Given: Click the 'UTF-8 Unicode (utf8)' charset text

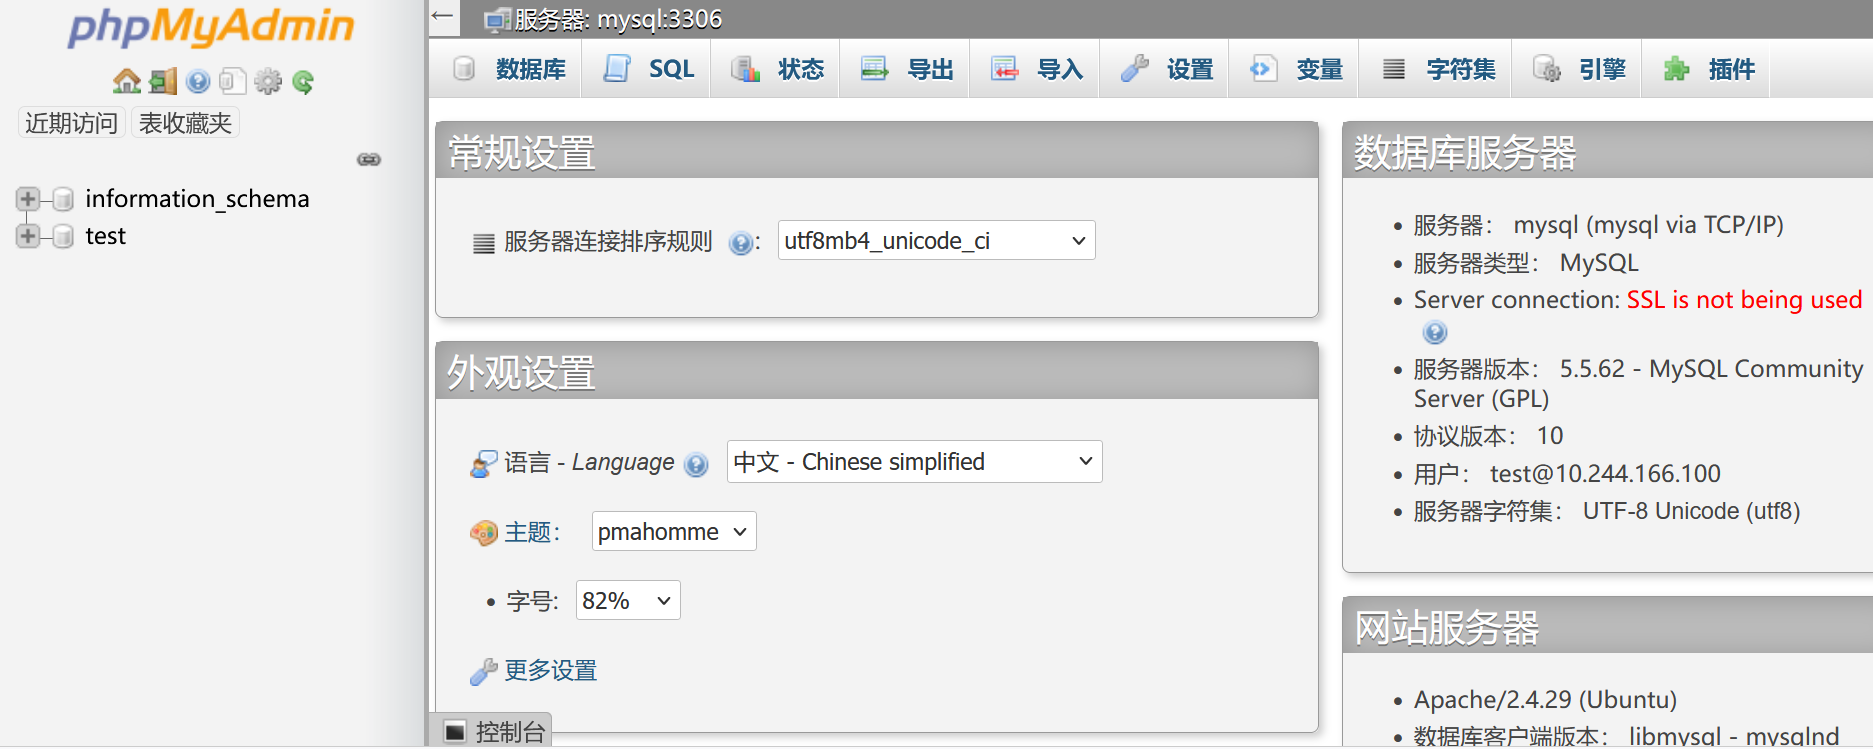Looking at the screenshot, I should pyautogui.click(x=1691, y=512).
